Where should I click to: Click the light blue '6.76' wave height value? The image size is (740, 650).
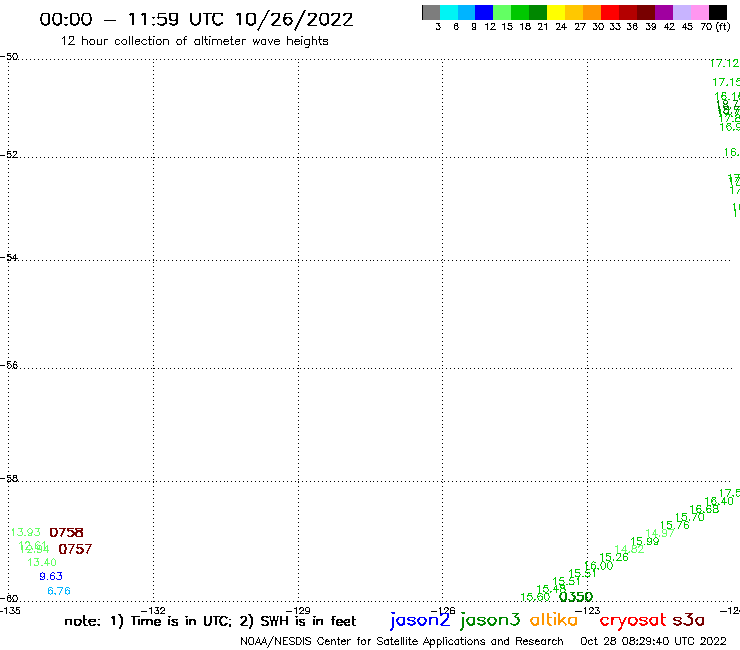click(59, 591)
